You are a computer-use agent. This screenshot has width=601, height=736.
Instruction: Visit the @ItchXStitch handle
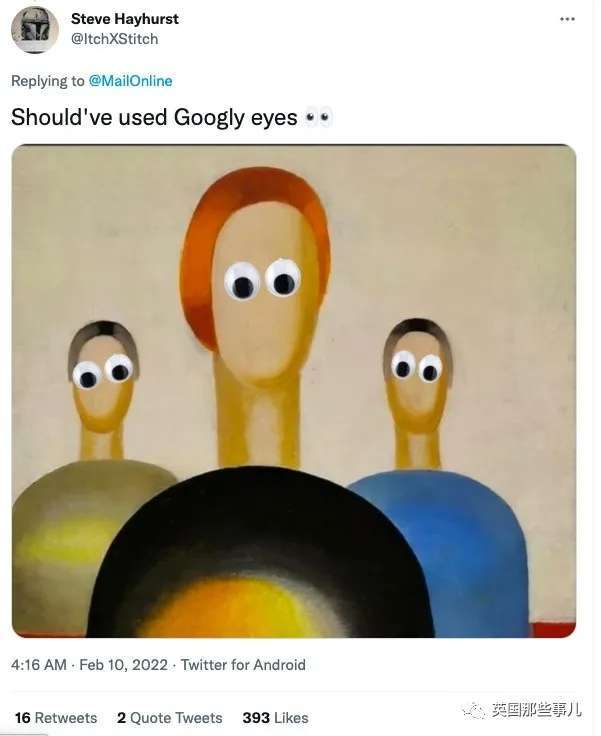click(x=114, y=39)
